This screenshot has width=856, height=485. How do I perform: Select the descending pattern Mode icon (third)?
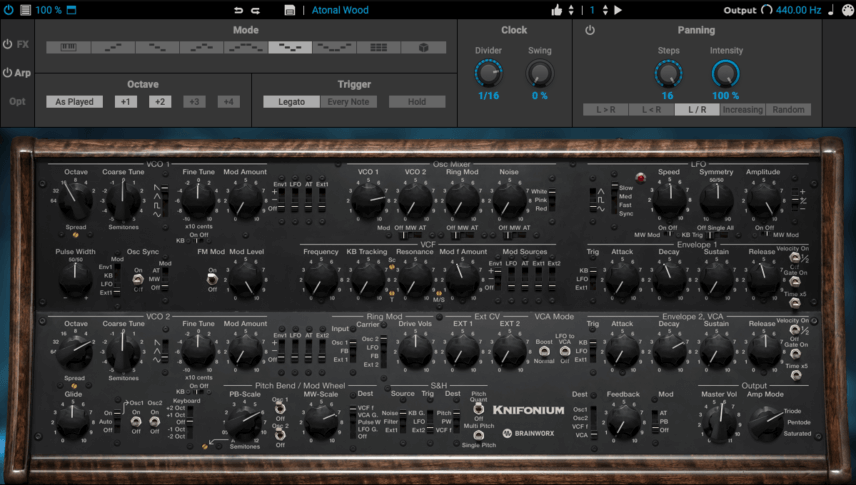pyautogui.click(x=157, y=48)
